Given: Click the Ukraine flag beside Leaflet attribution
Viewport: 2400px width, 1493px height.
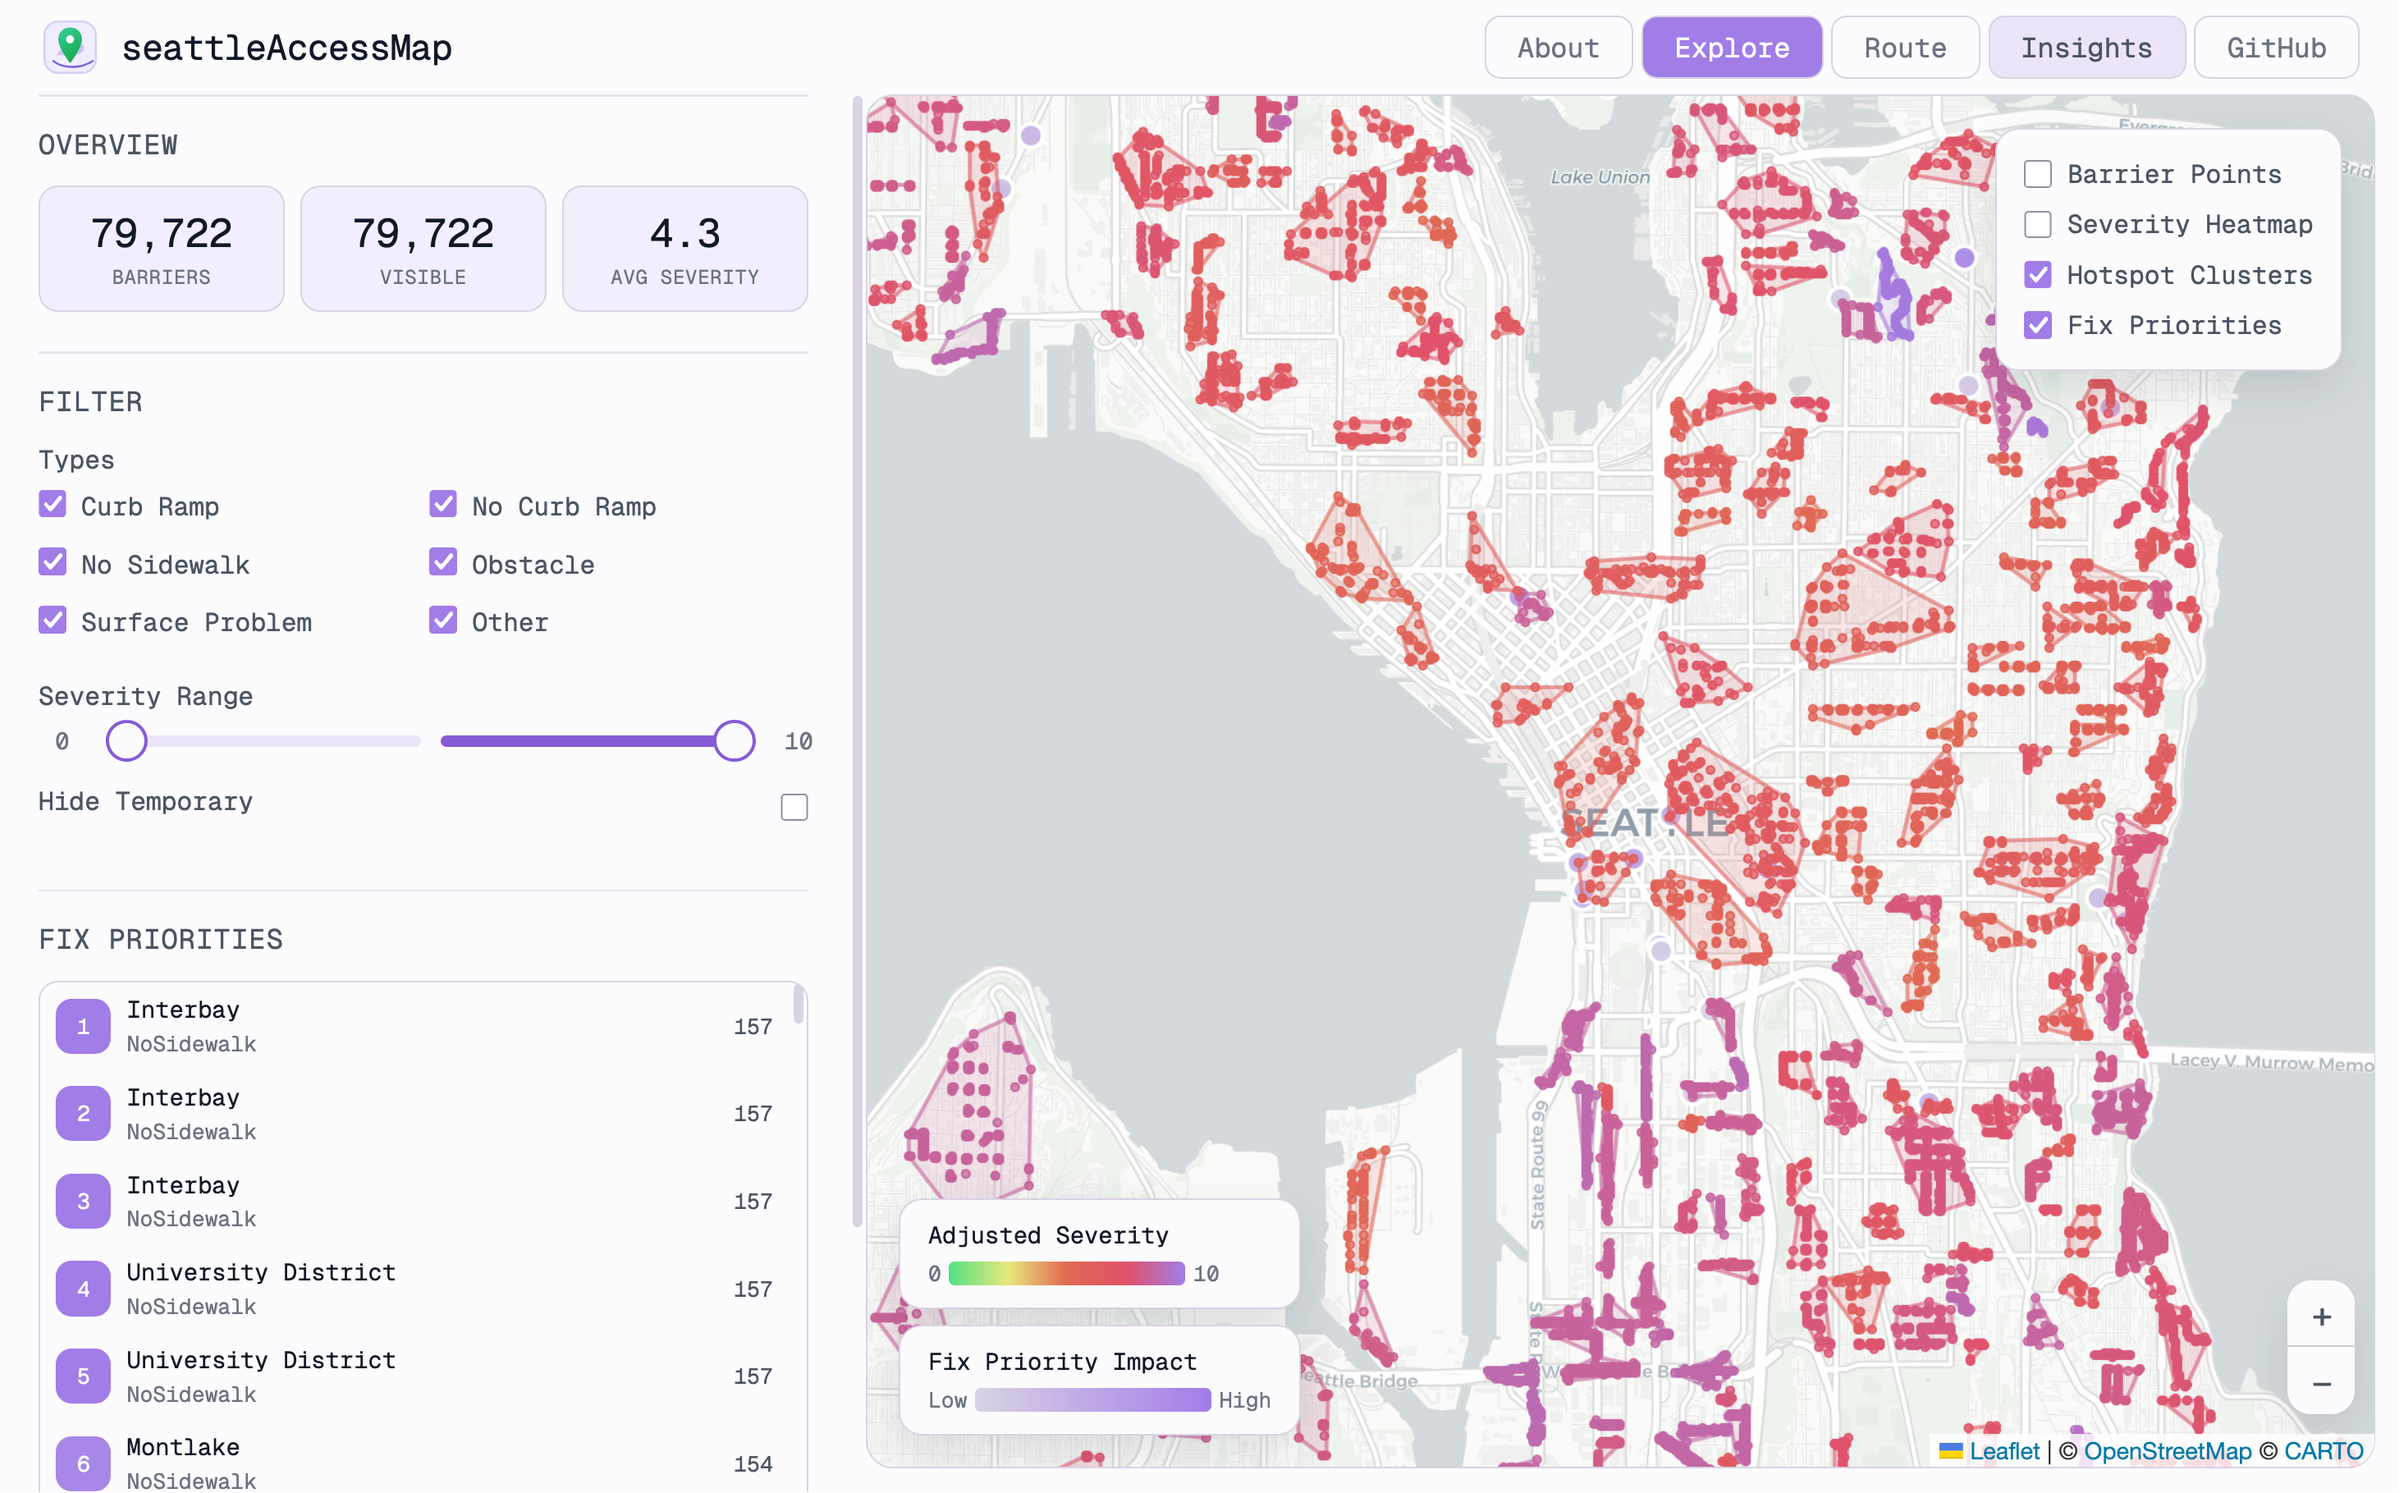Looking at the screenshot, I should pyautogui.click(x=1951, y=1451).
